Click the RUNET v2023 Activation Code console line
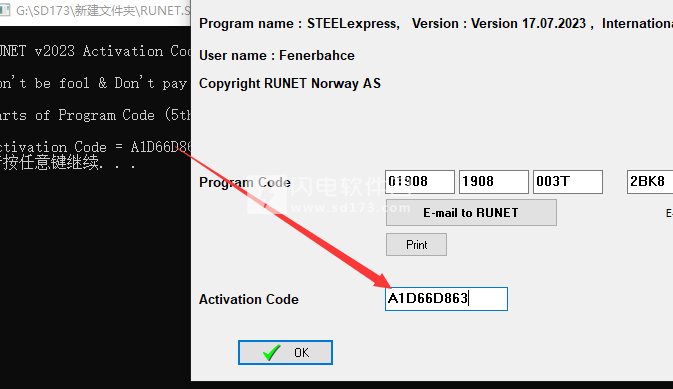This screenshot has height=389, width=673. [x=95, y=51]
